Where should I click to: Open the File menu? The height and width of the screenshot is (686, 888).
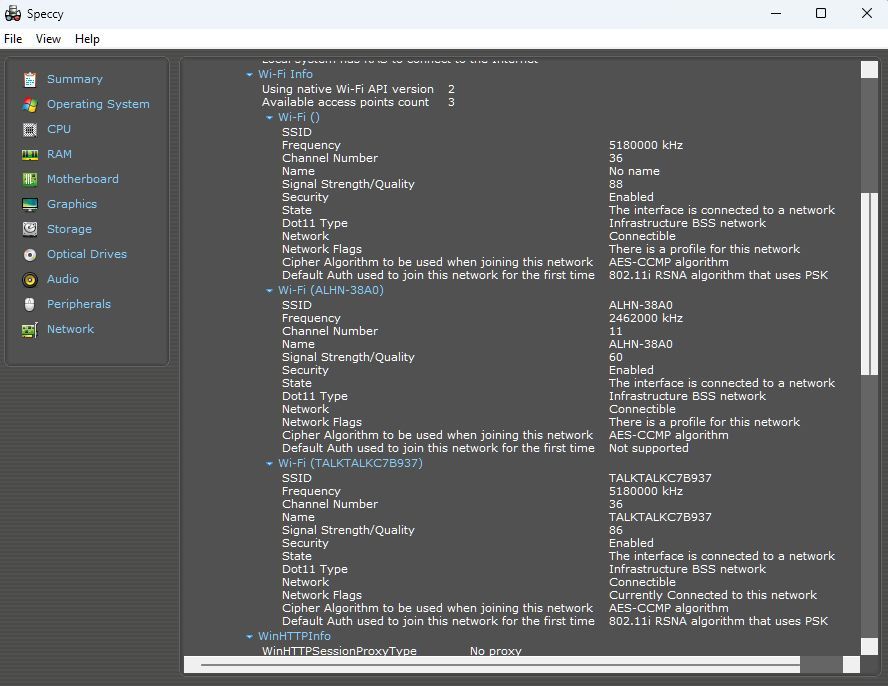(x=13, y=39)
